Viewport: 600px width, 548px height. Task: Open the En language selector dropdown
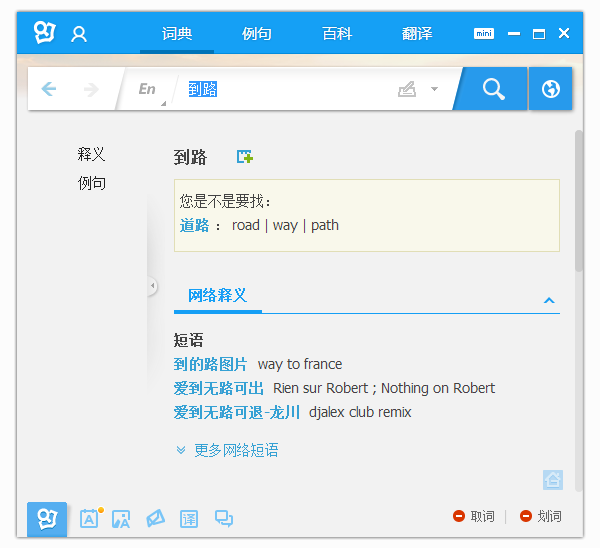(151, 90)
